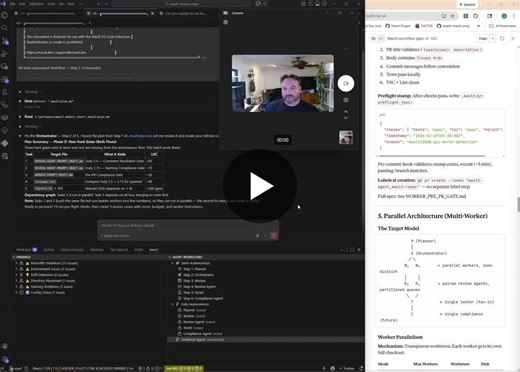This screenshot has width=520, height=372.
Task: Click the attach icon in chat input
Action: tap(258, 236)
